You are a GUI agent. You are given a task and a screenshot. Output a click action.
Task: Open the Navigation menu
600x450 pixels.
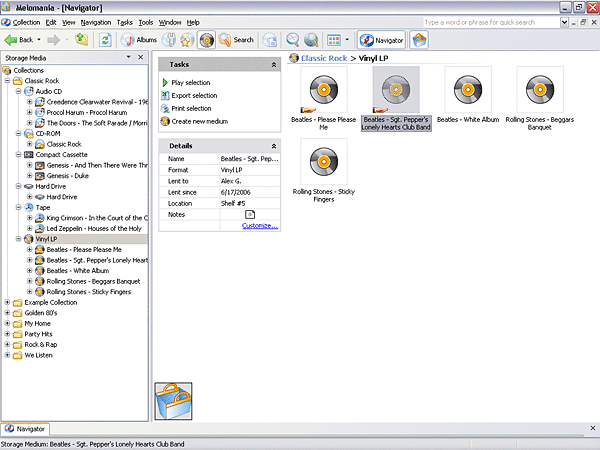click(96, 23)
